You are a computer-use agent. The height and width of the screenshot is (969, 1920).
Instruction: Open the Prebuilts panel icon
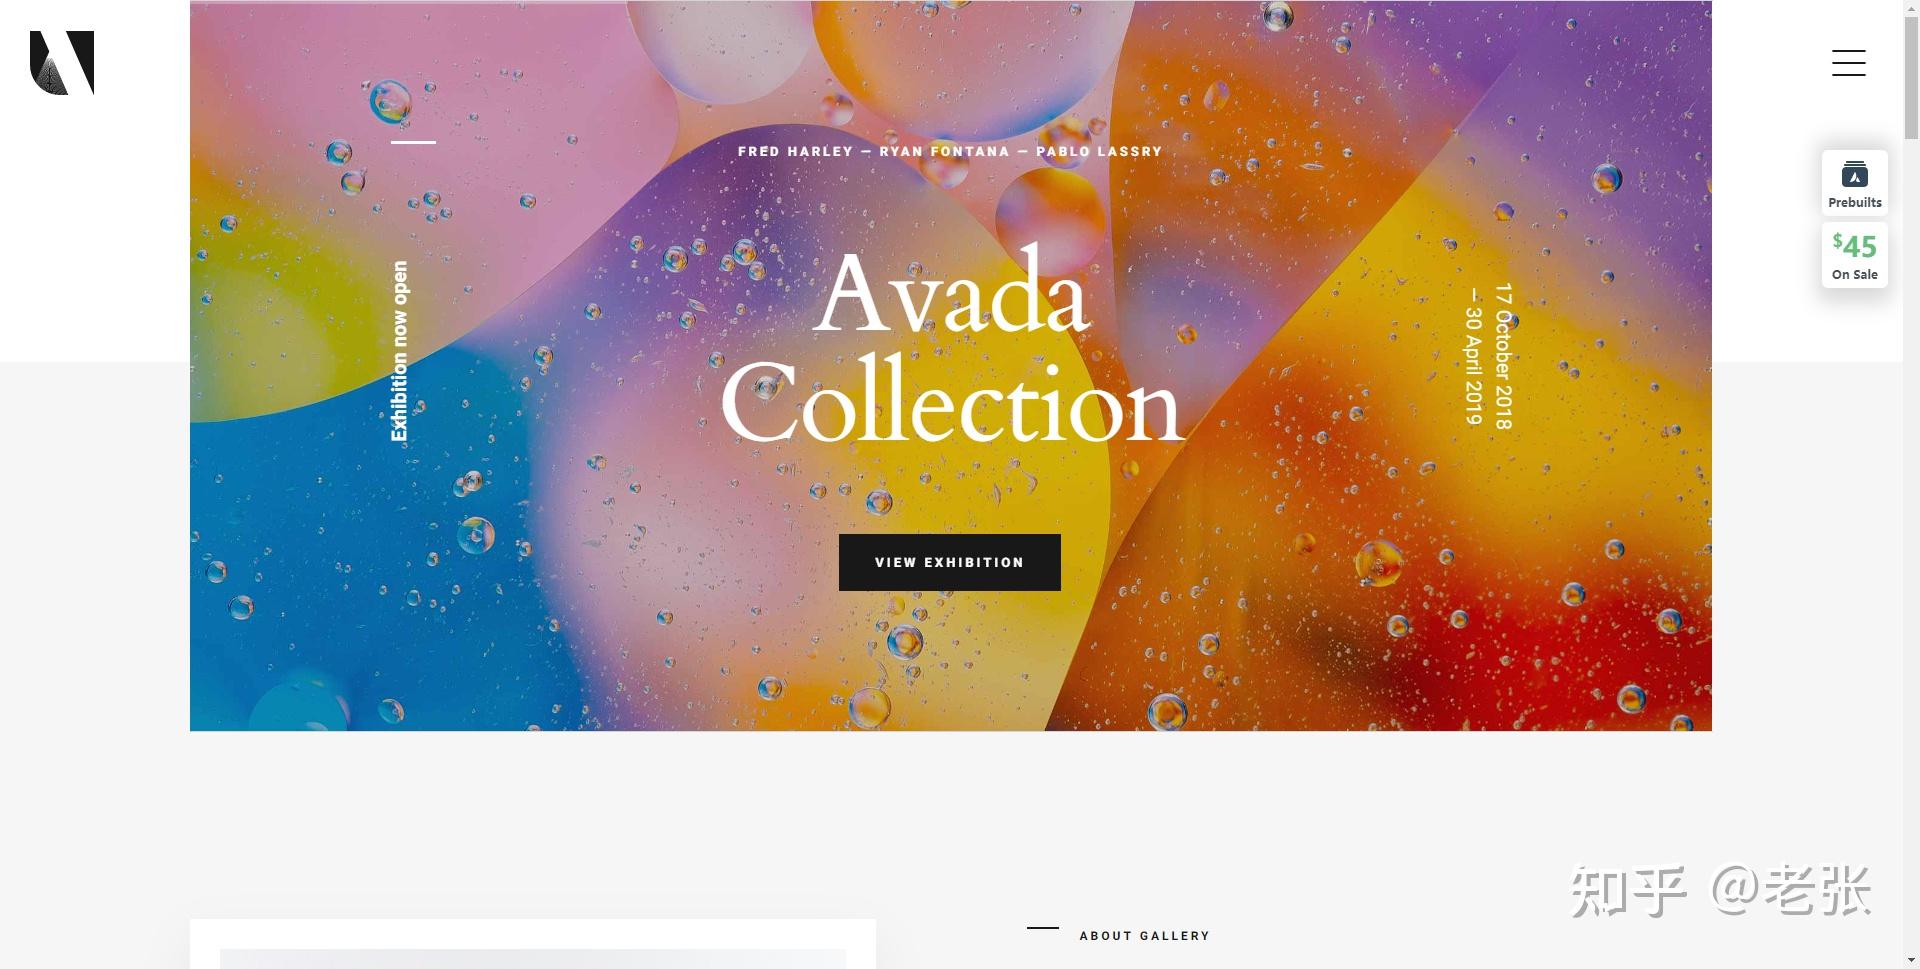pos(1854,183)
